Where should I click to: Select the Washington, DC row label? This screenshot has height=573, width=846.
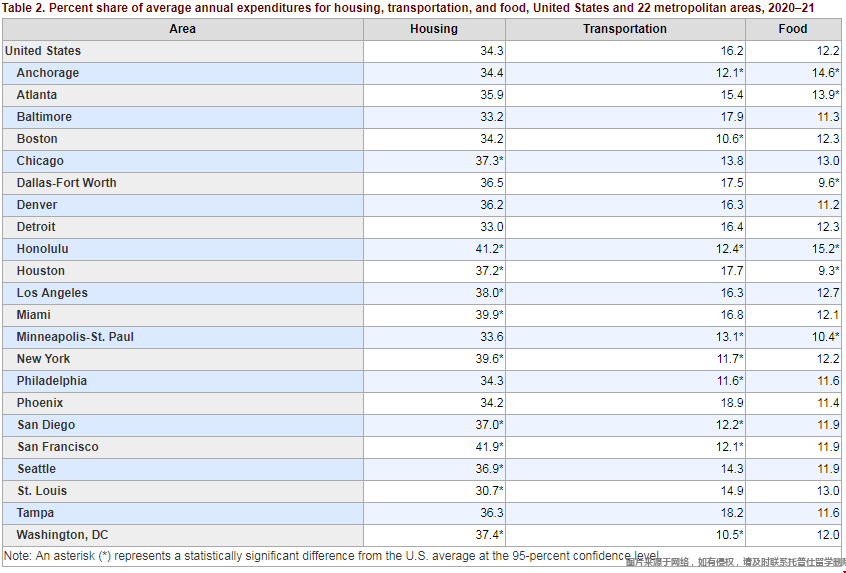click(x=62, y=535)
